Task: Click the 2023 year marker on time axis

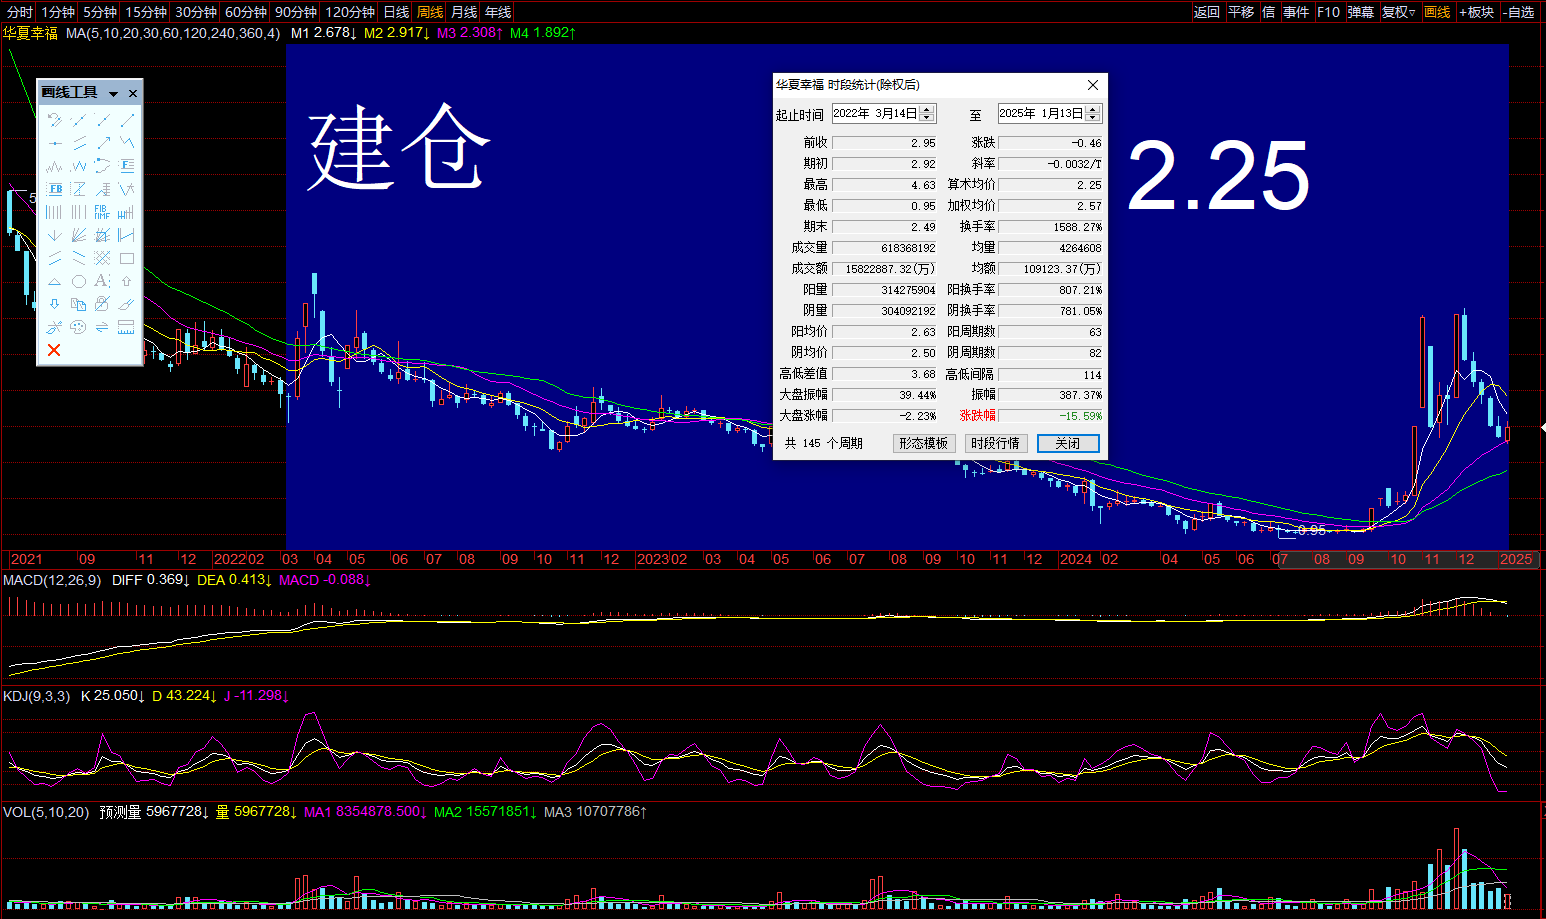Action: 652,559
